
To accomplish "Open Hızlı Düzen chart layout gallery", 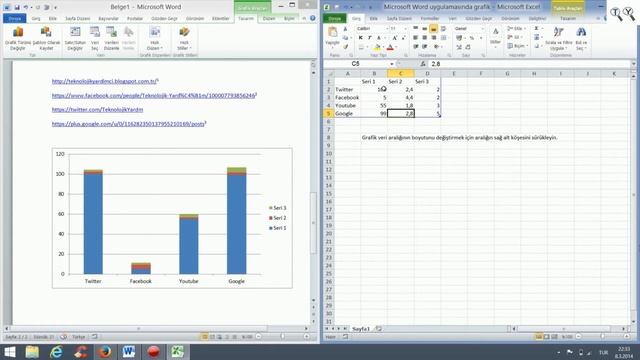I will [x=155, y=39].
